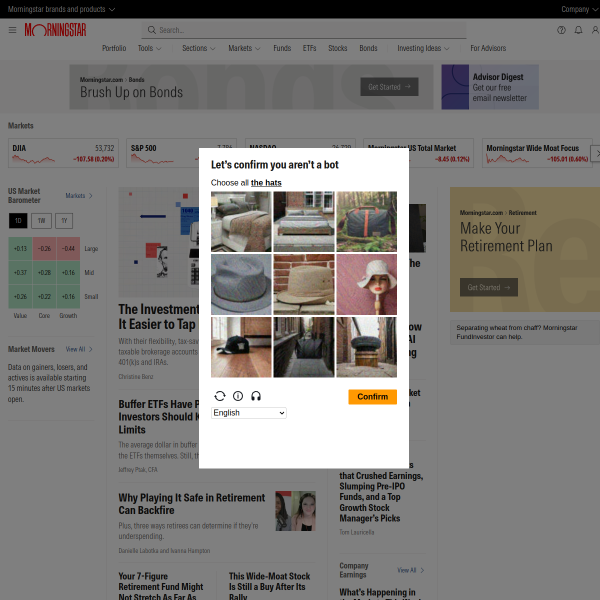Open the ETFs nav item
Image resolution: width=600 pixels, height=600 pixels.
[309, 48]
